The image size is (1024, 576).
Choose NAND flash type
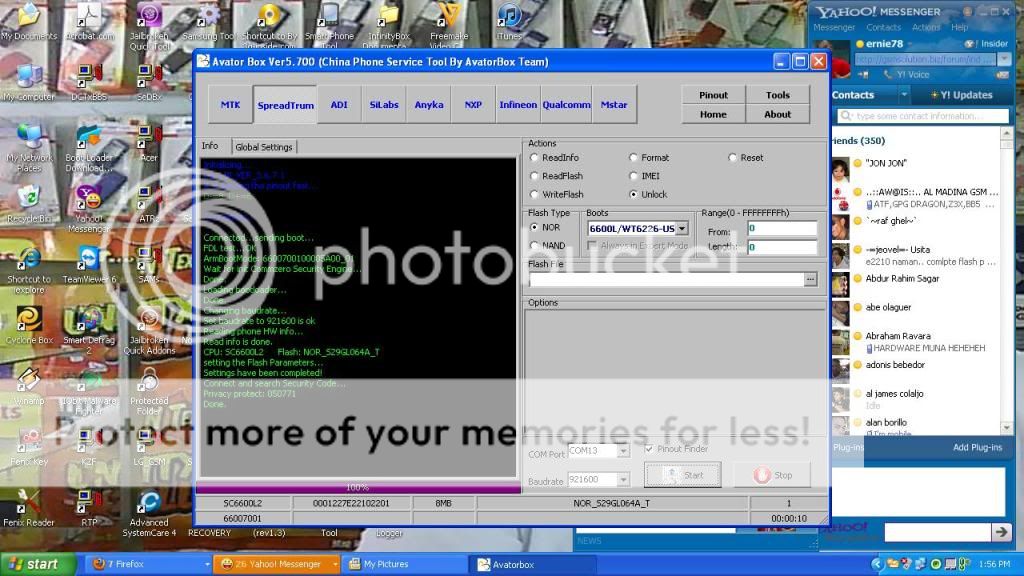pos(535,246)
